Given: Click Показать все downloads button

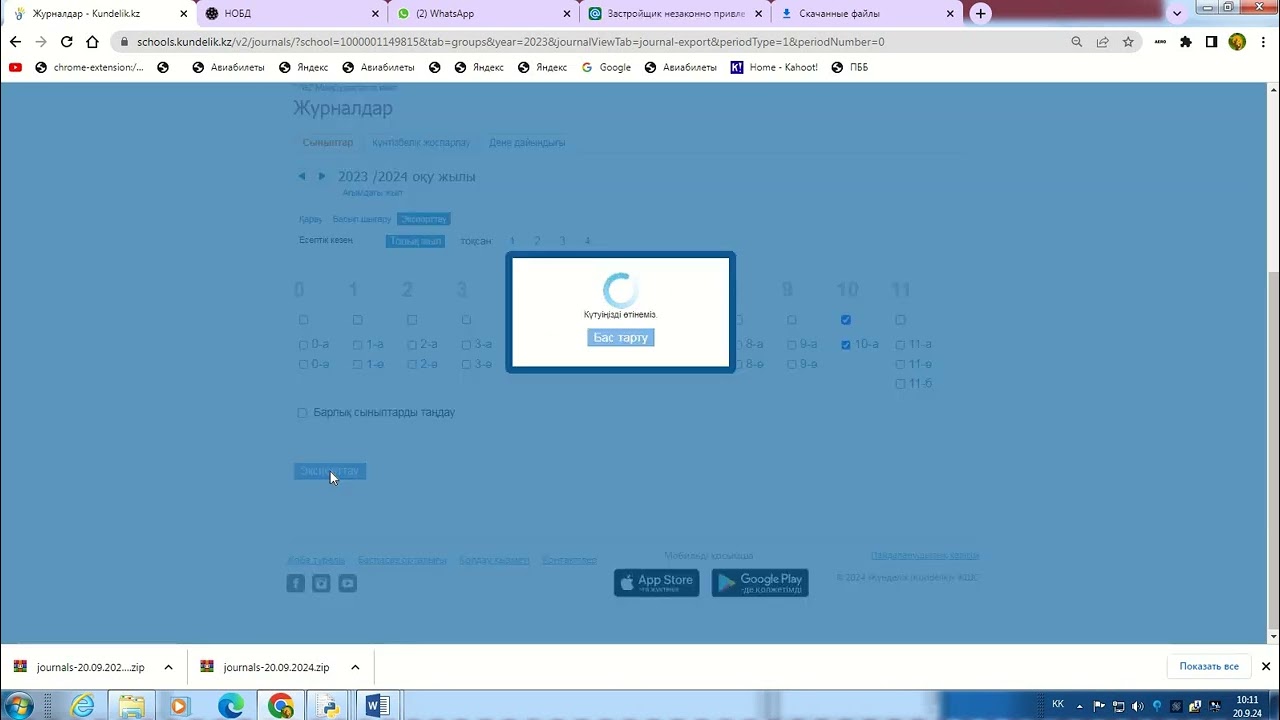Looking at the screenshot, I should point(1208,666).
